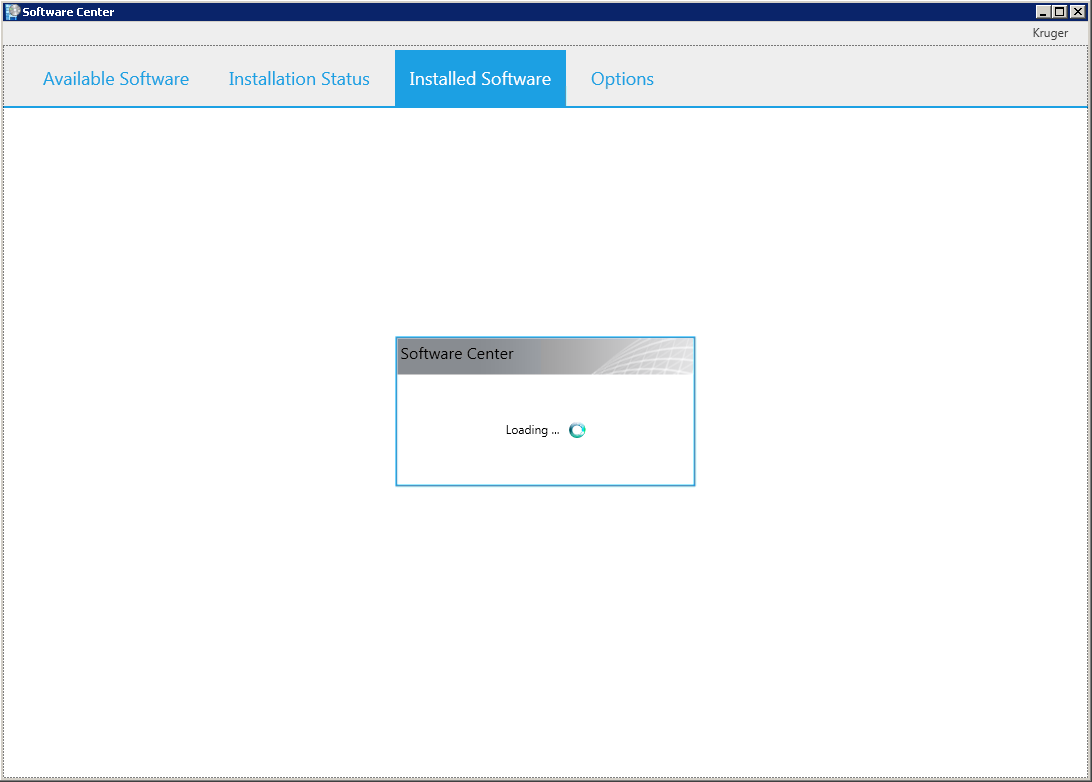Click the Loading ... text
The height and width of the screenshot is (782, 1092).
click(532, 430)
